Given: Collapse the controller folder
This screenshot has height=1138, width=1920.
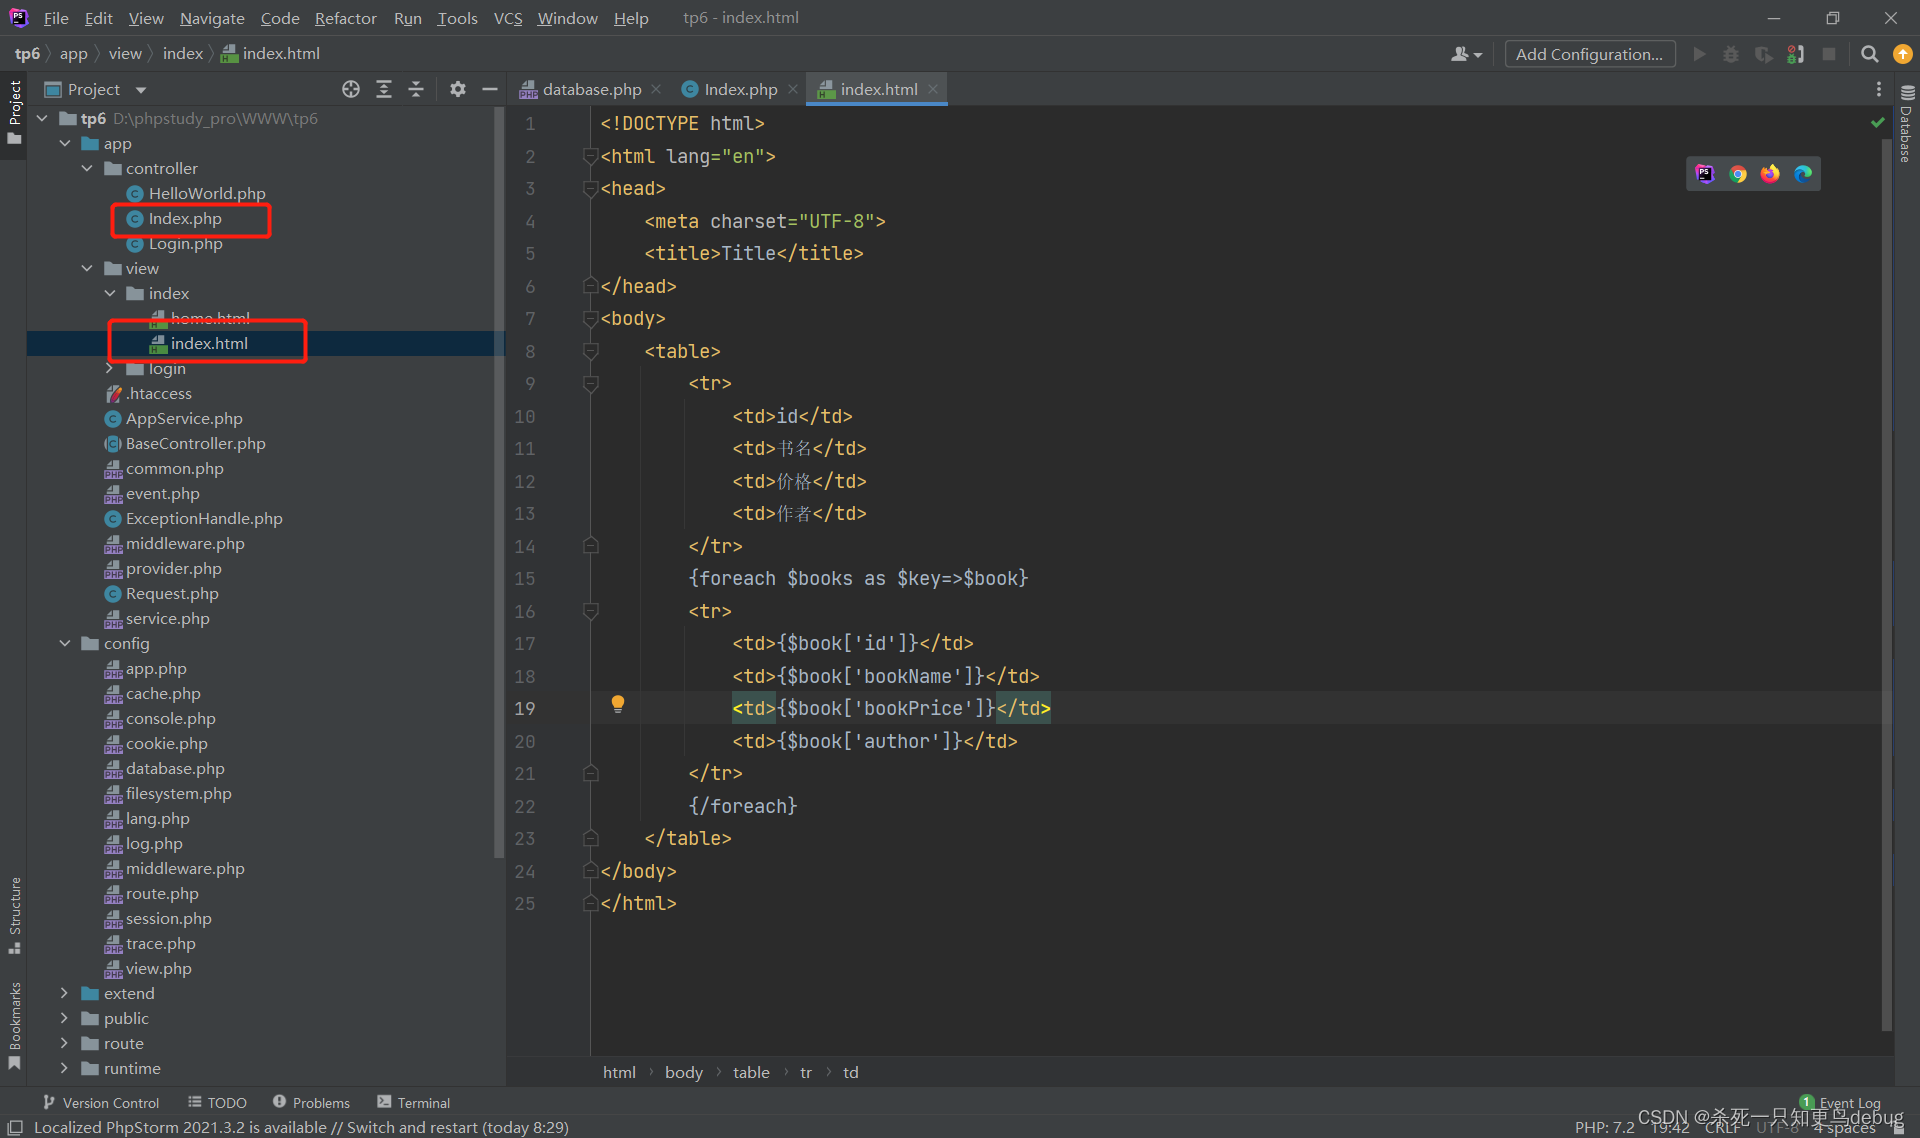Looking at the screenshot, I should [87, 168].
